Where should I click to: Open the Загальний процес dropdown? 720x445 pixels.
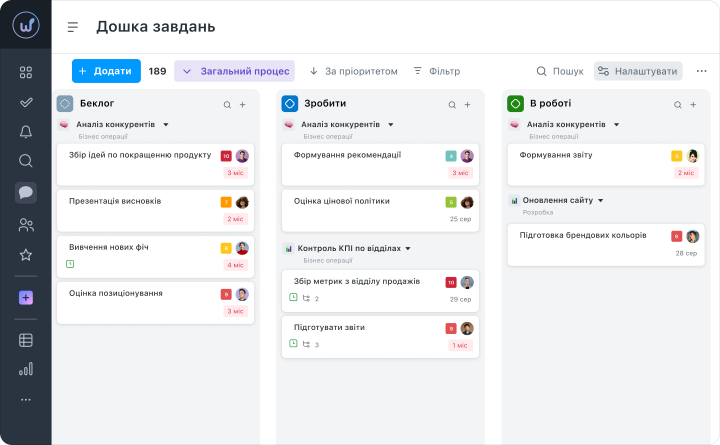click(x=235, y=71)
